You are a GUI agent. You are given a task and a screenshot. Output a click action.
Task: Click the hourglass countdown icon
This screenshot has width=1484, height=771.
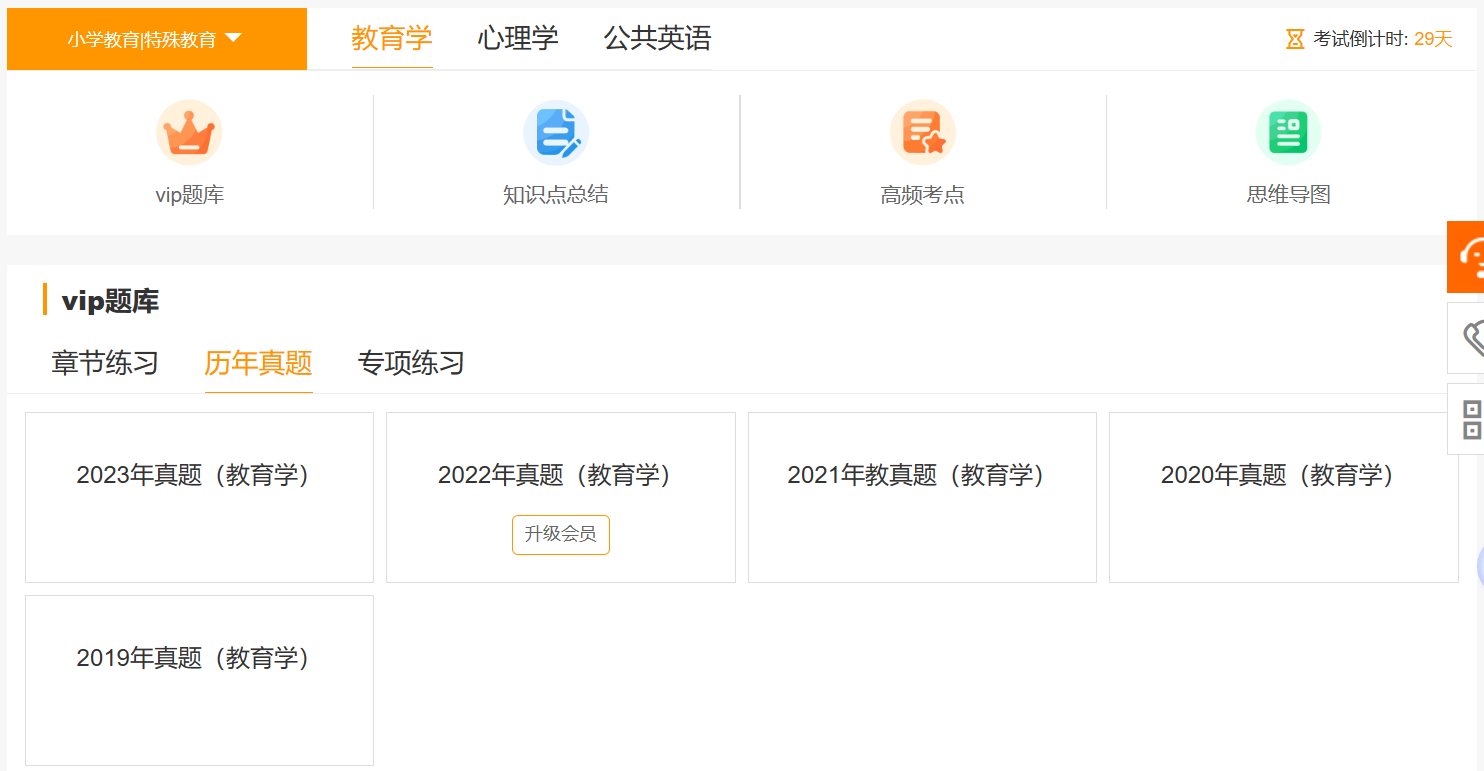click(1295, 39)
